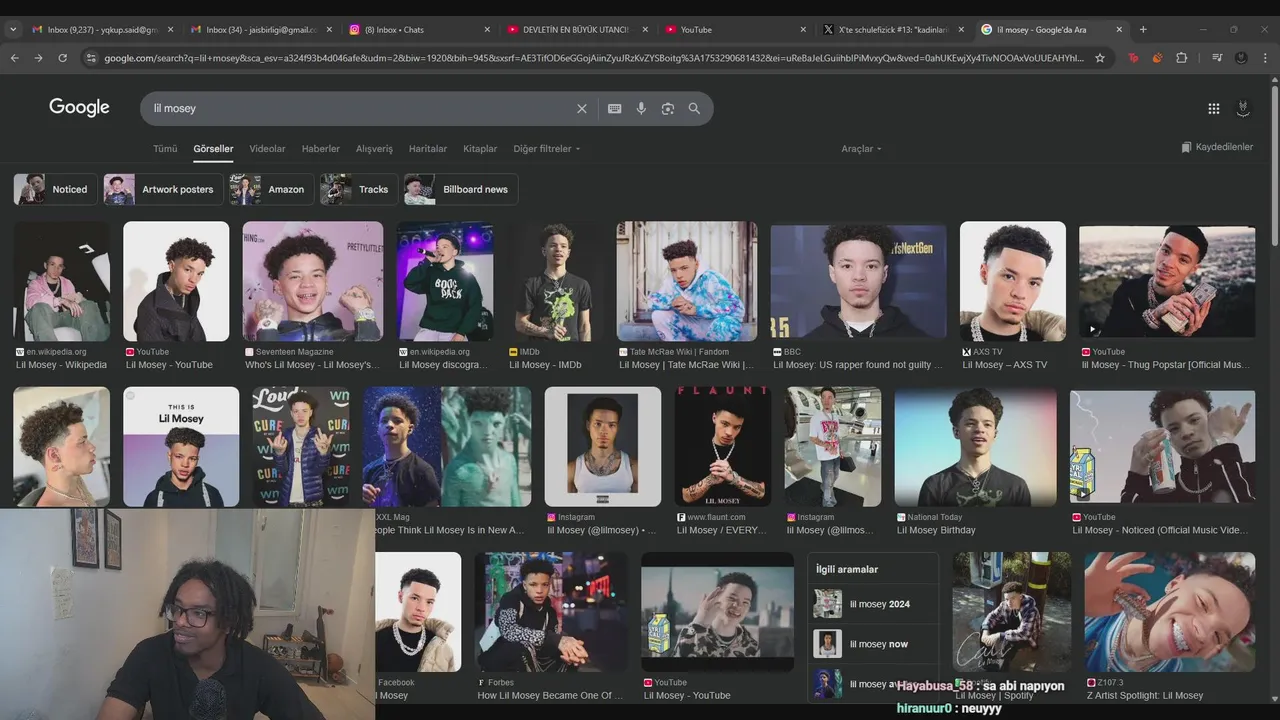Screen dimensions: 1280x720
Task: Go back to previous page
Action: pos(14,58)
